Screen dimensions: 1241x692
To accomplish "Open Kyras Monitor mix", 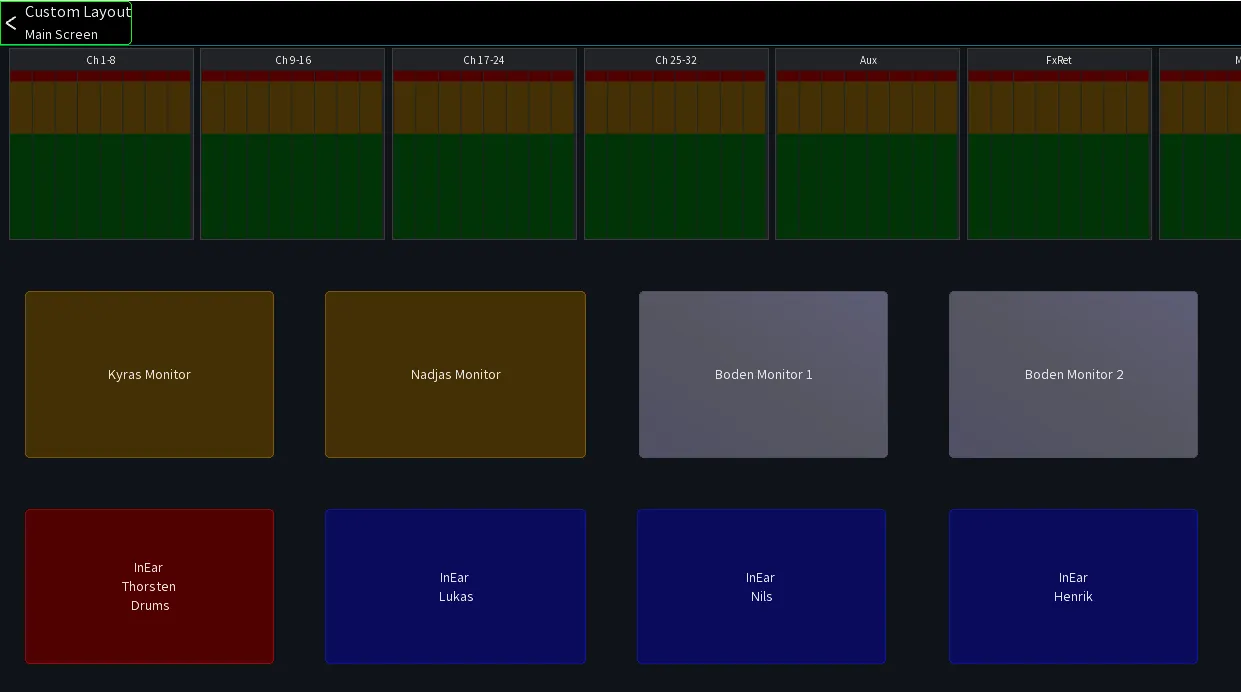I will tap(149, 374).
